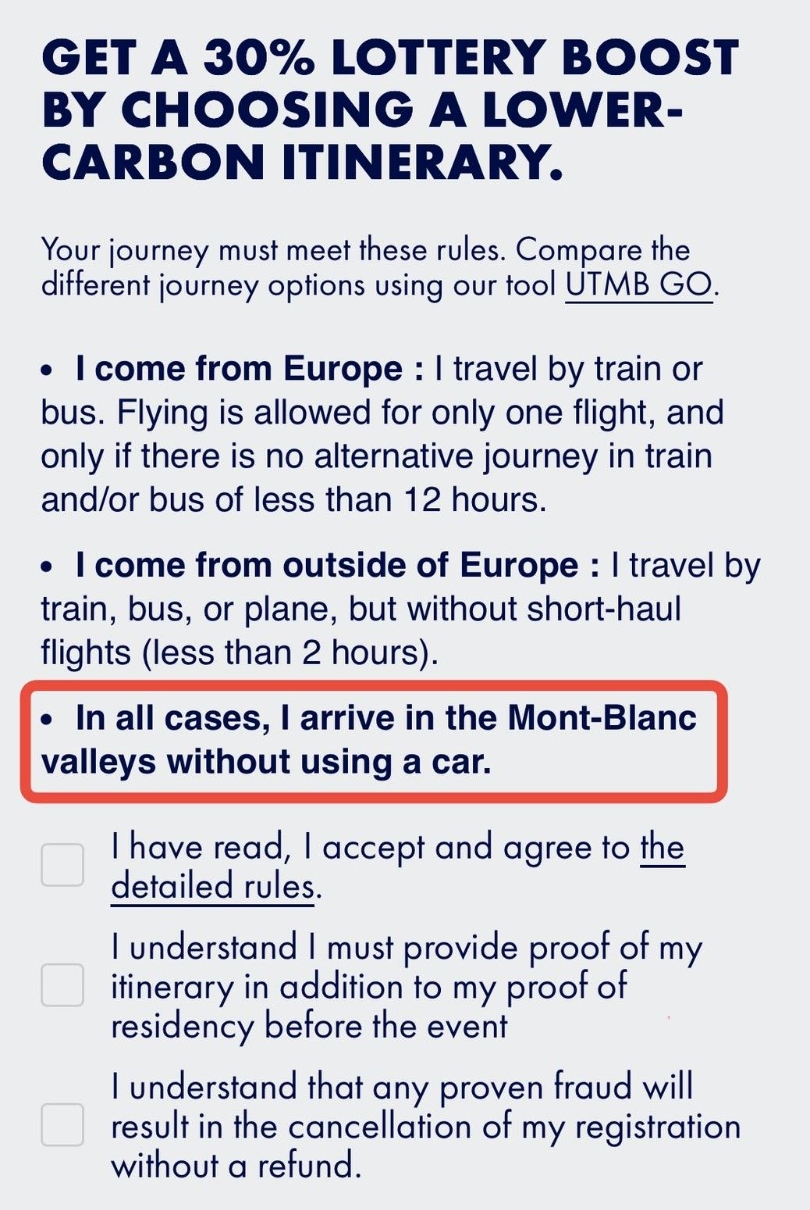Click the highlighted 'In all cases' rule text

click(x=370, y=740)
